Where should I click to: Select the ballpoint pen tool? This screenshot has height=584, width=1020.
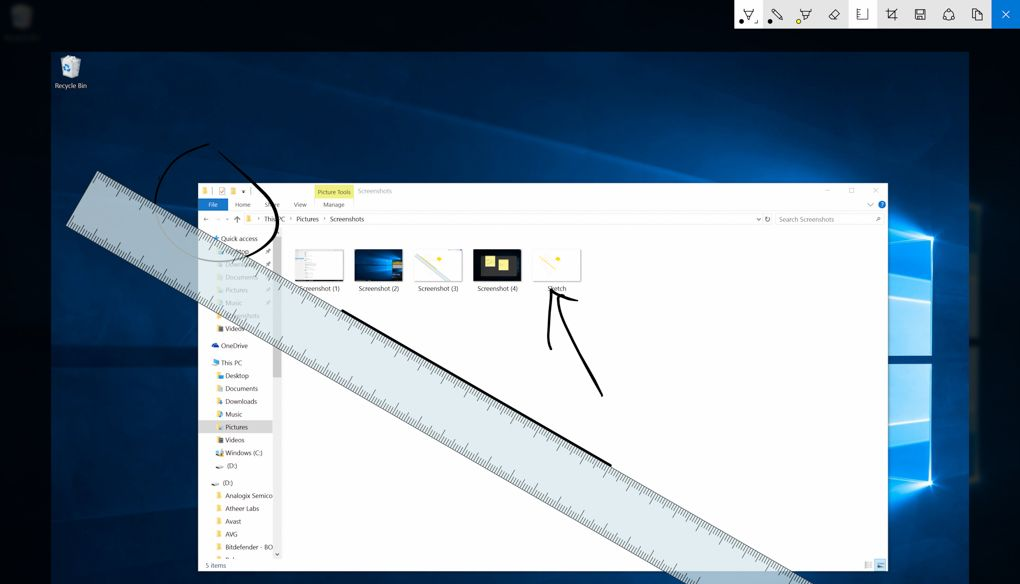[748, 14]
